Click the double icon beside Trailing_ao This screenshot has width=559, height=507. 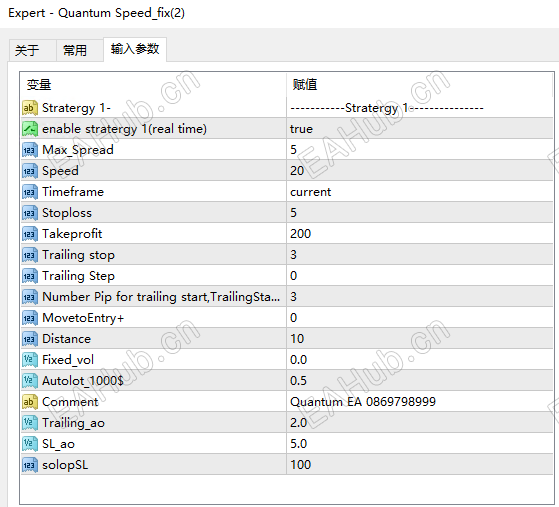30,423
